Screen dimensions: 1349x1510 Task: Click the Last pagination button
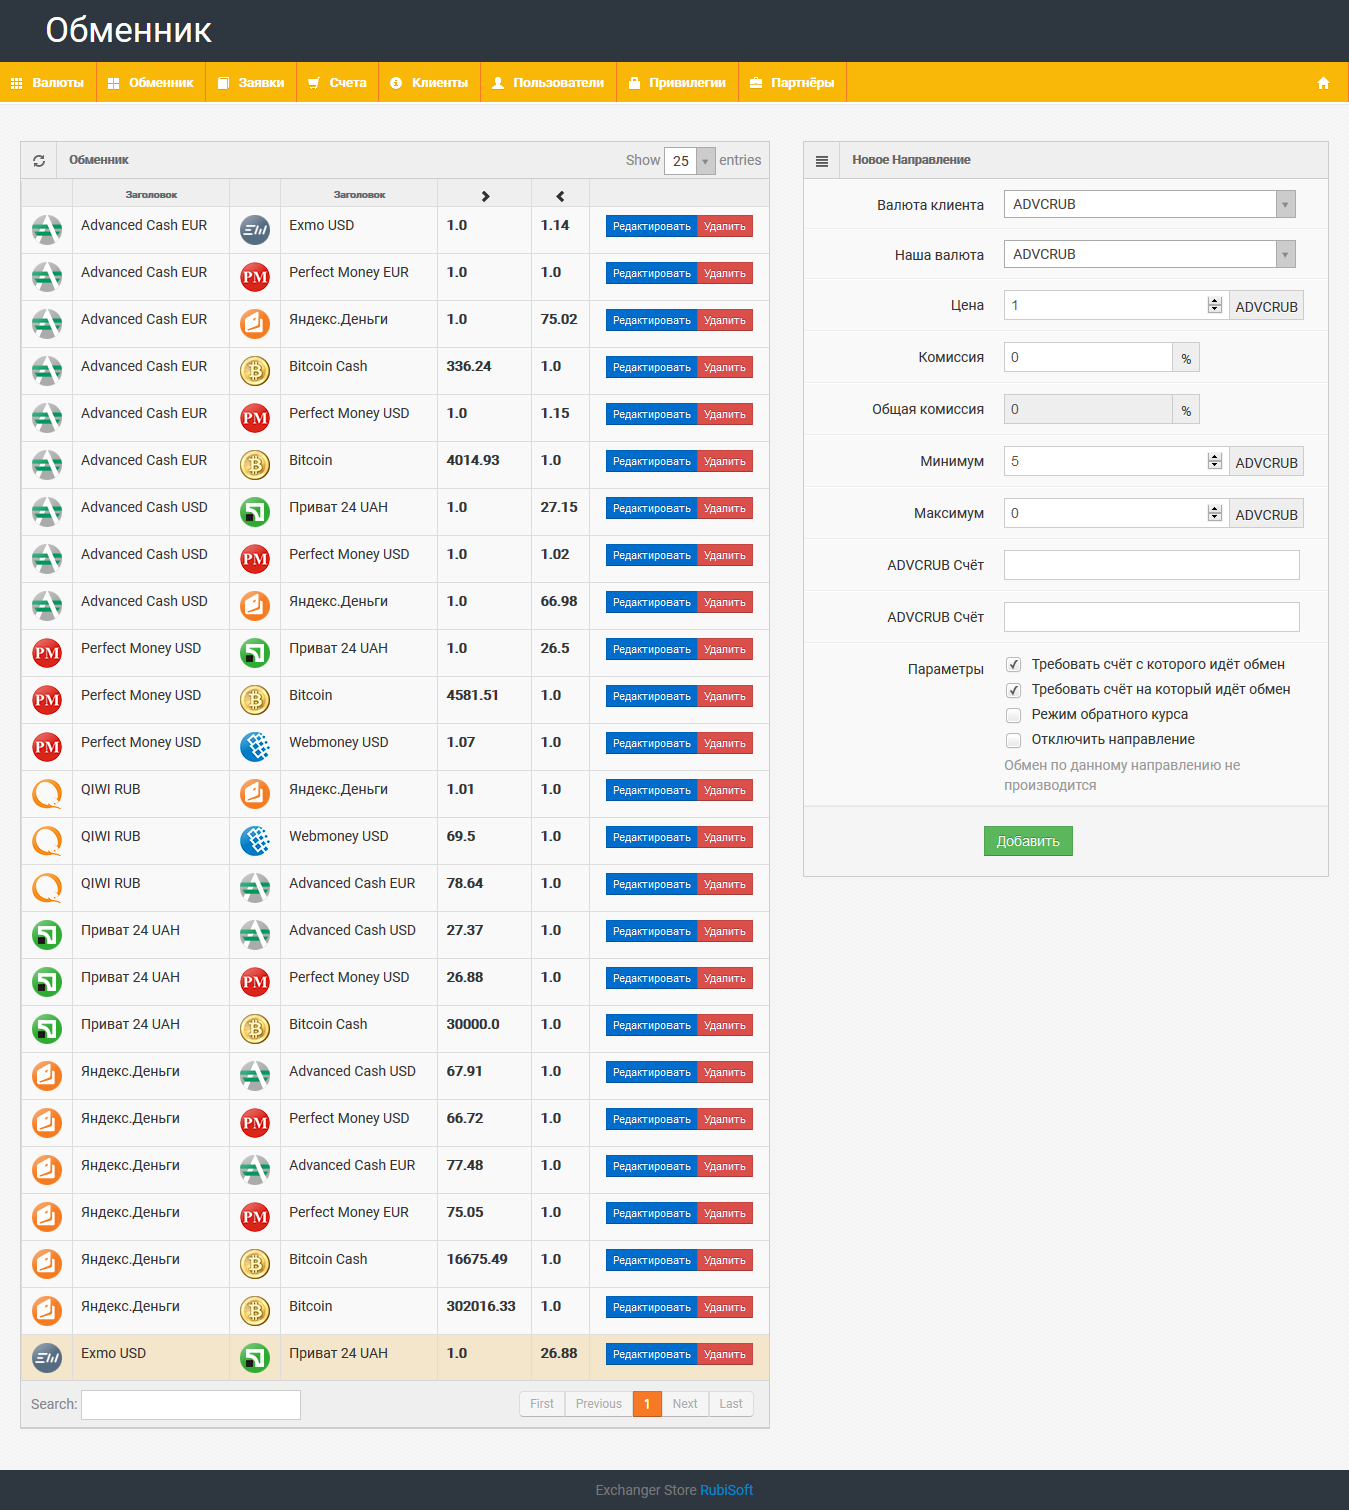click(731, 1404)
